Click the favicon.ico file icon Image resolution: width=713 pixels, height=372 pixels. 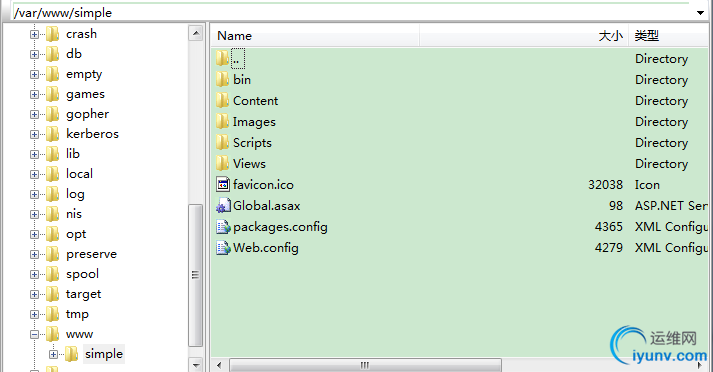coord(223,185)
